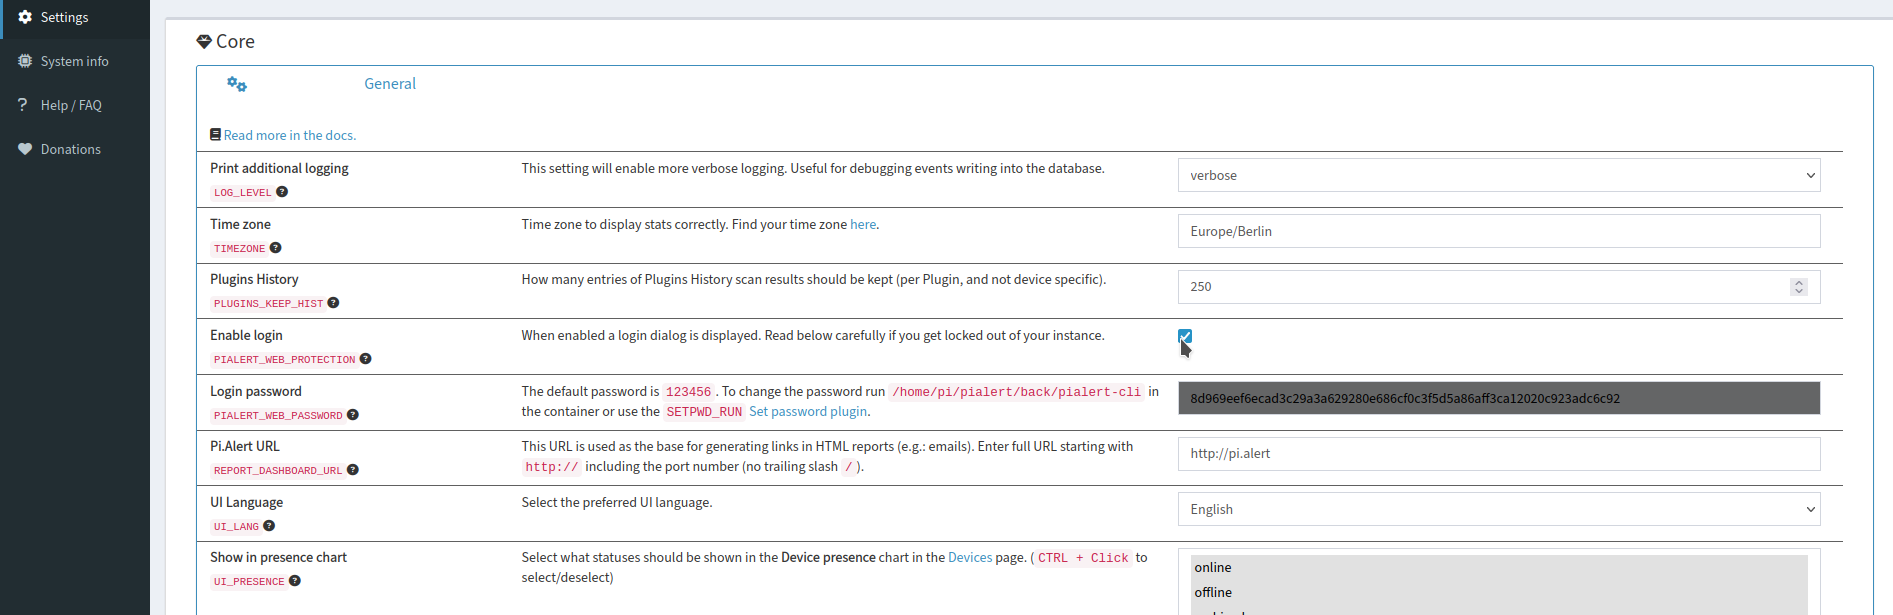1893x615 pixels.
Task: Click the Time zone input field
Action: [1498, 232]
